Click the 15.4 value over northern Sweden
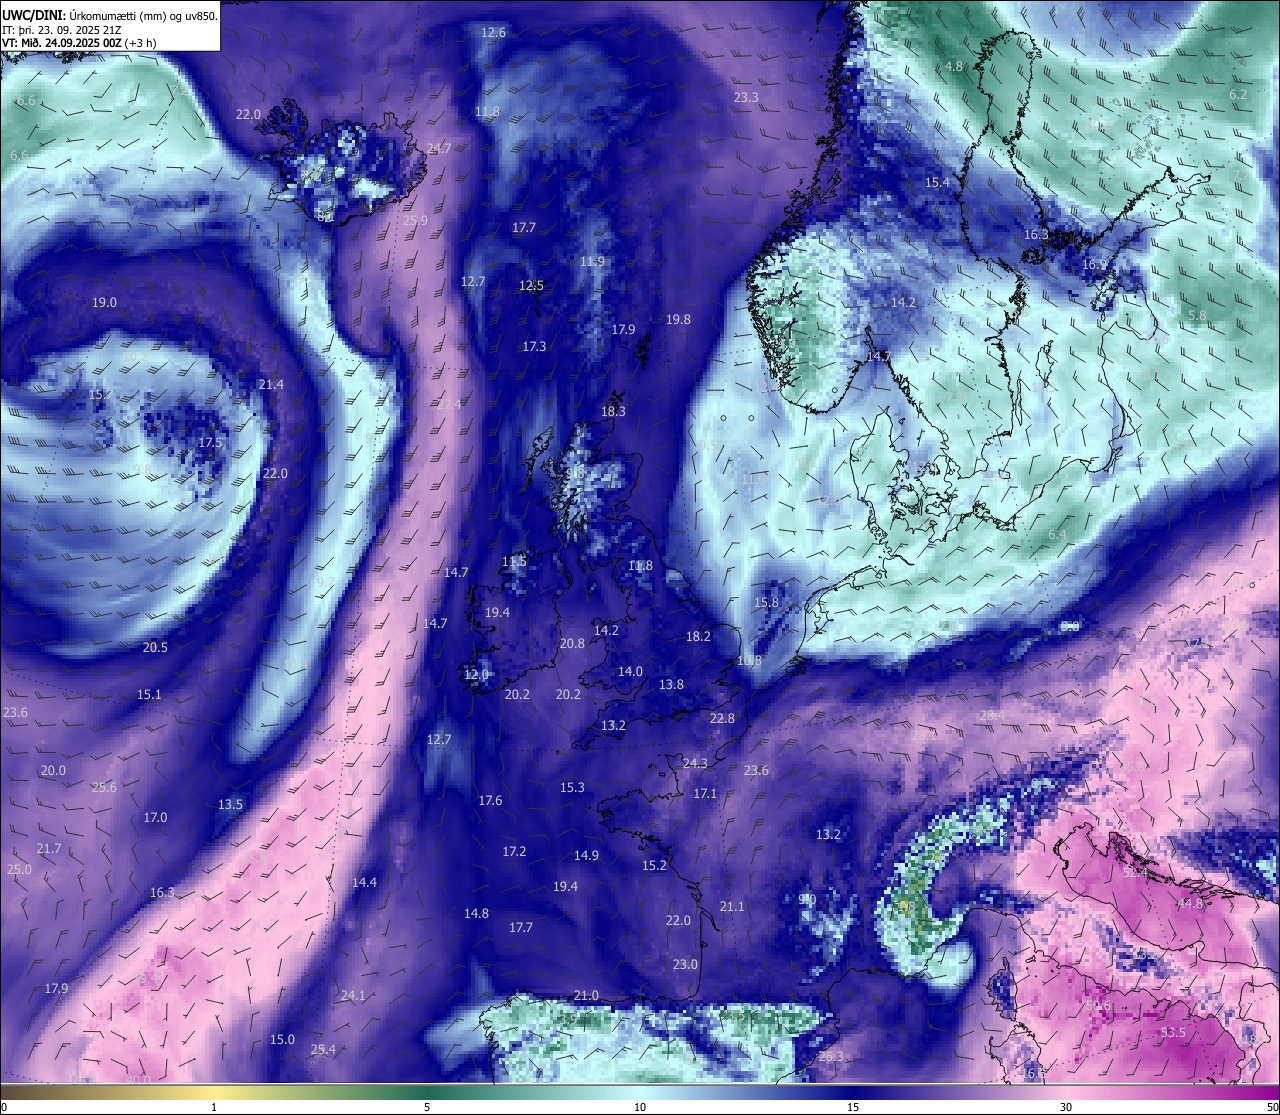1280x1115 pixels. (937, 183)
